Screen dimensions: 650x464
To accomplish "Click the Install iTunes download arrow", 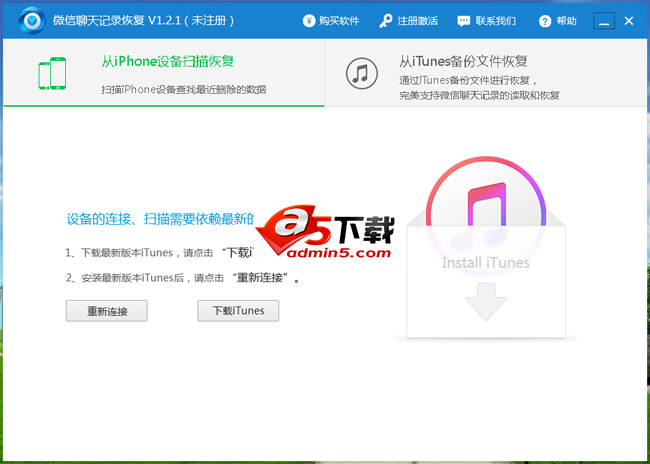I will pos(486,302).
